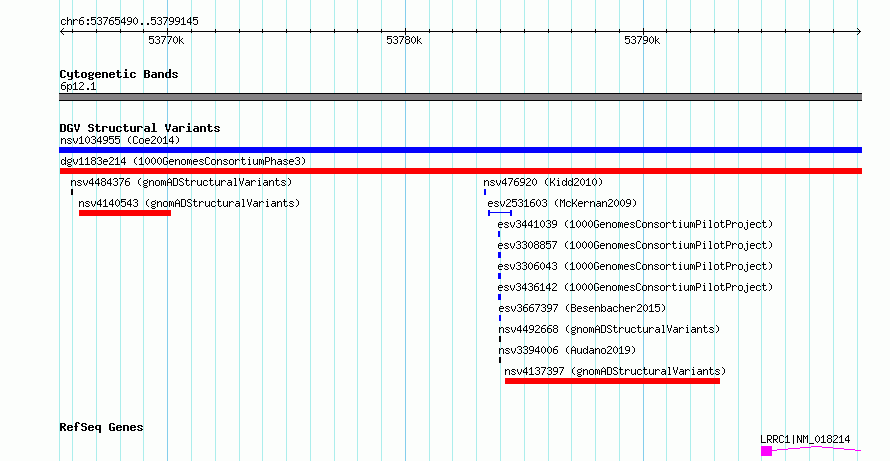Viewport: 890px width, 461px height.
Task: Click nsv4484376 (gnomADStructuralVariants) label
Action: (181, 182)
